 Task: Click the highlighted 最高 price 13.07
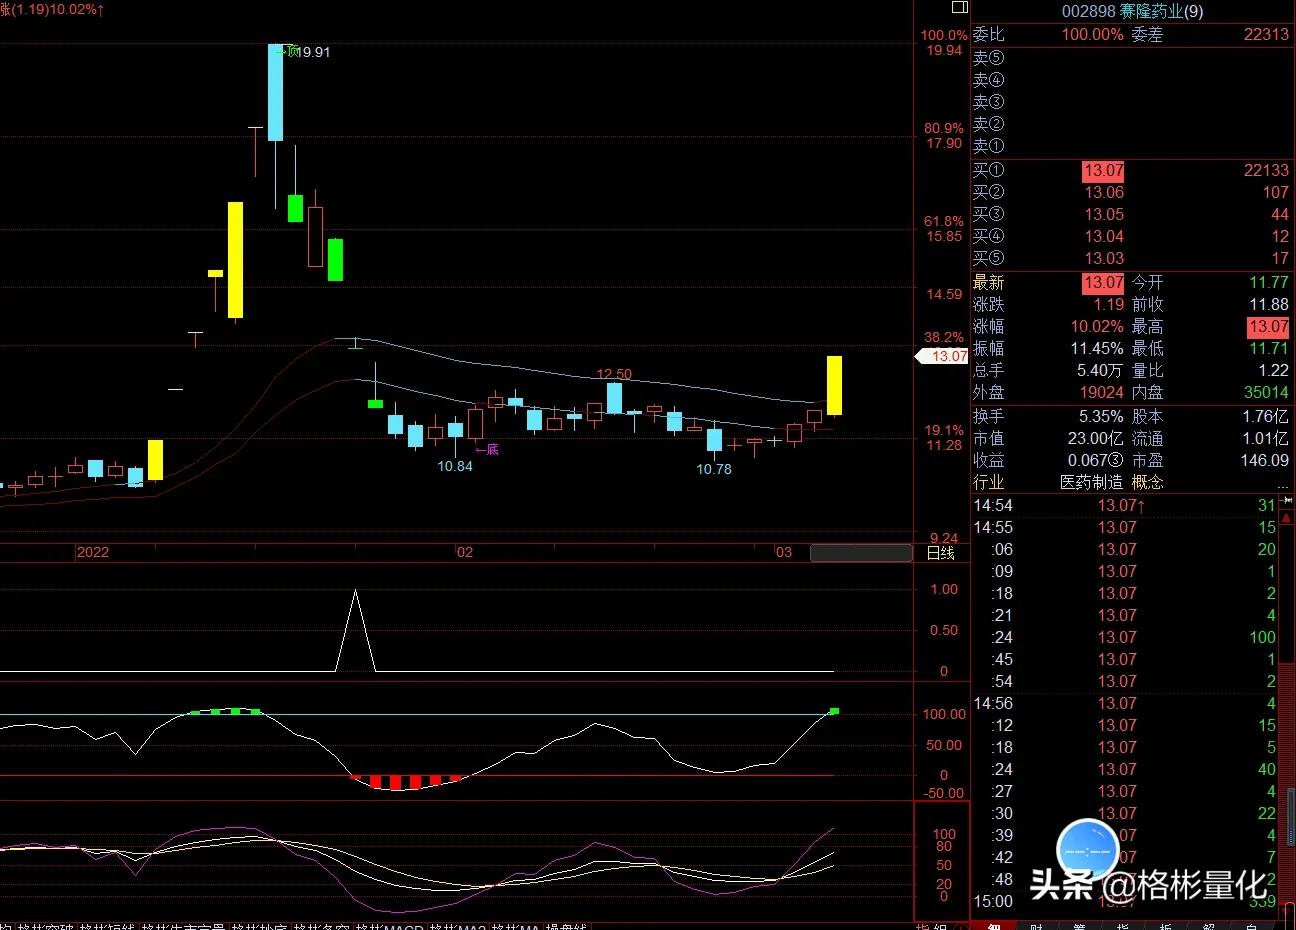click(x=1267, y=327)
